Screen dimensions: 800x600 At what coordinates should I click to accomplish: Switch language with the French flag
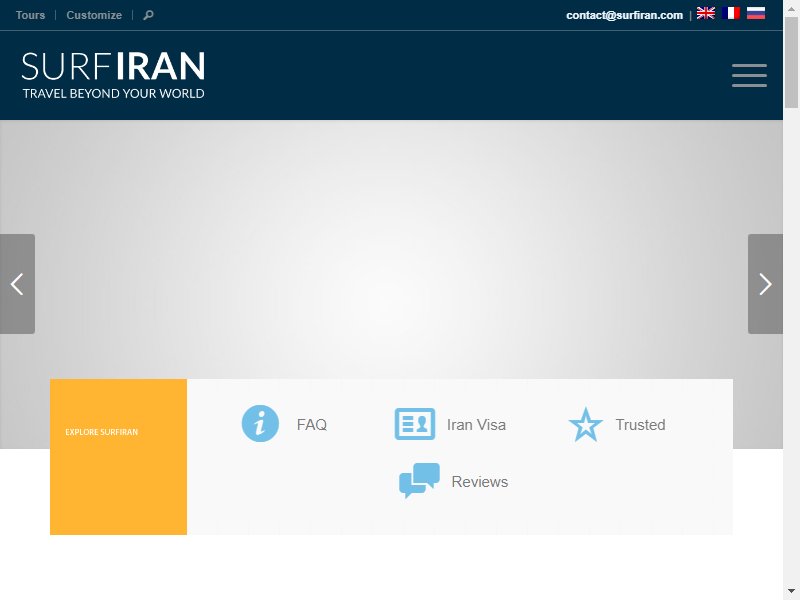click(x=731, y=13)
